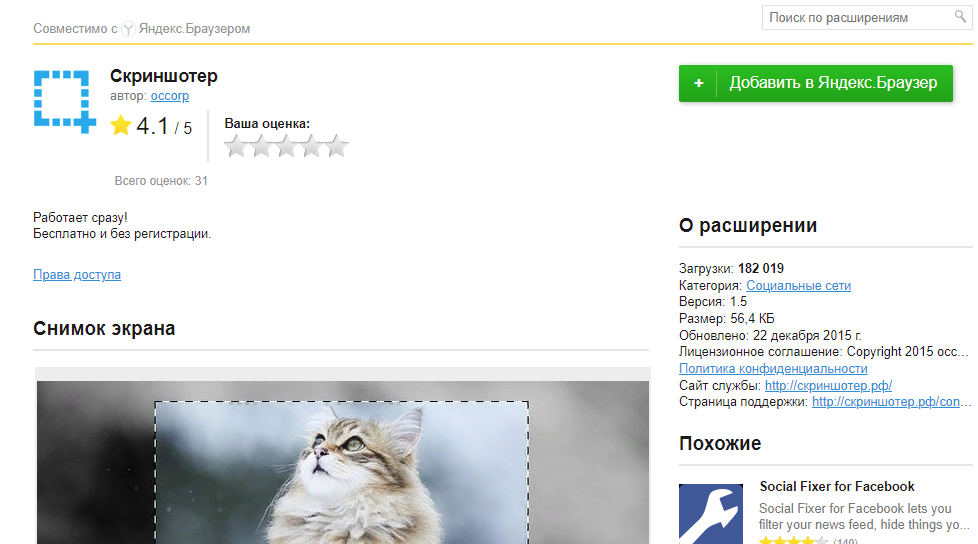
Task: Click the Размер: 56,4 КБ text
Action: 727,319
